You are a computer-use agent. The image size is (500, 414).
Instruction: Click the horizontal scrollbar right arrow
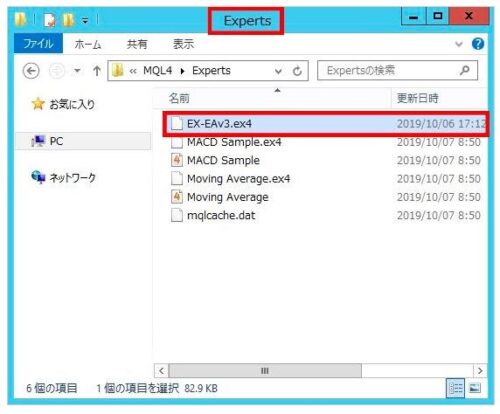pos(480,371)
